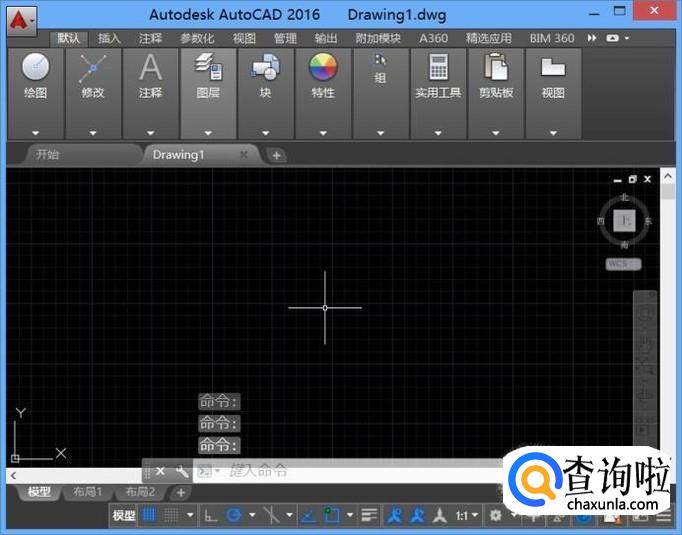Viewport: 682px width, 535px height.
Task: Click the 模型 status bar button
Action: [124, 516]
